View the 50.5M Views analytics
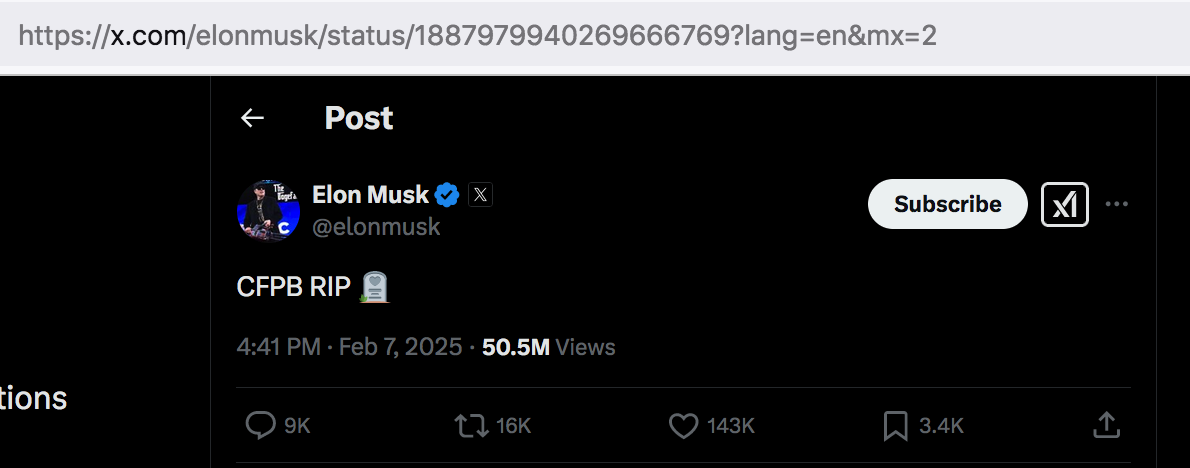This screenshot has width=1190, height=468. click(x=549, y=347)
